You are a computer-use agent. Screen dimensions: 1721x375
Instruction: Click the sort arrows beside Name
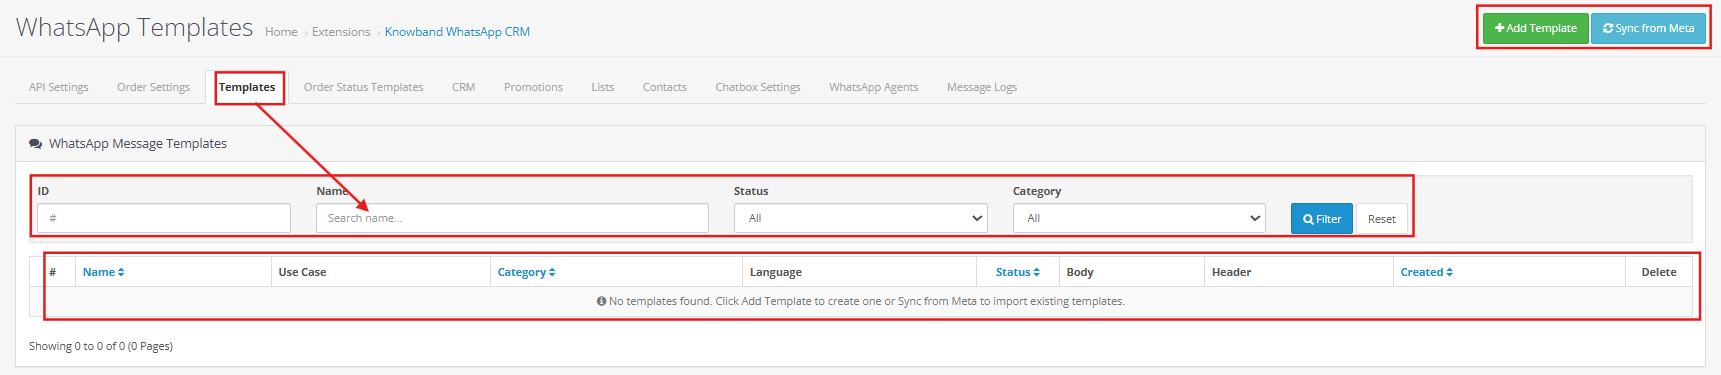click(121, 272)
